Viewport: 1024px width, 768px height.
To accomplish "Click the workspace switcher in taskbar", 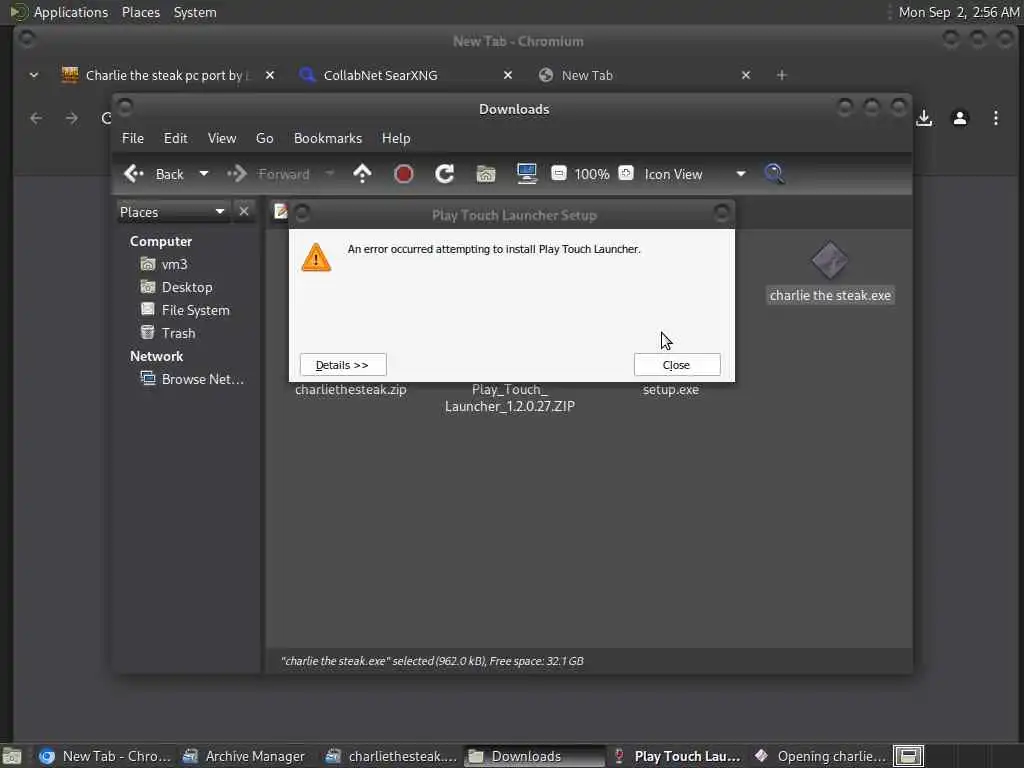I will [908, 756].
